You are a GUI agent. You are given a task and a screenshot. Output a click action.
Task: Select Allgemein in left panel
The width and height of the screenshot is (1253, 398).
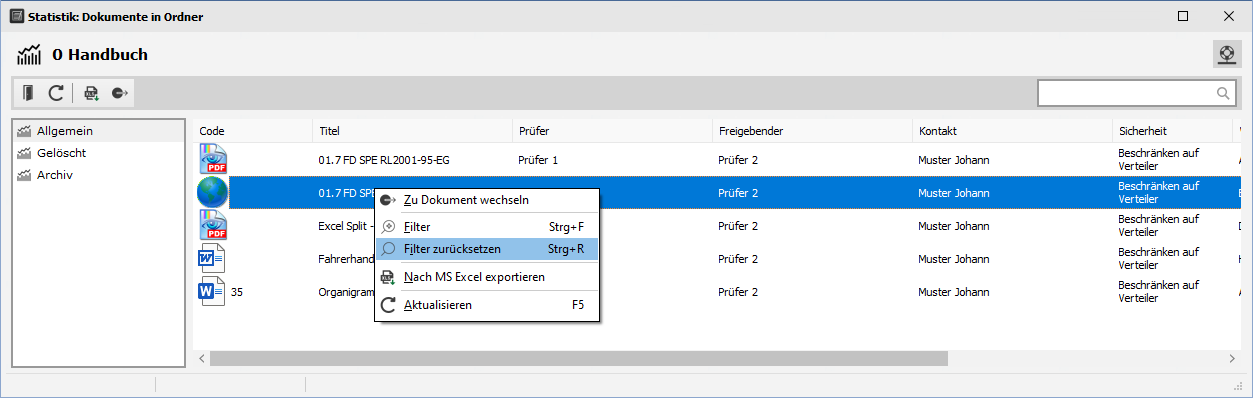98,131
